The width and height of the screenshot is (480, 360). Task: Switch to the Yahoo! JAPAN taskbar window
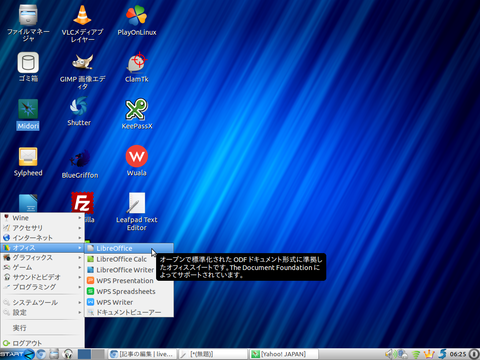click(284, 354)
